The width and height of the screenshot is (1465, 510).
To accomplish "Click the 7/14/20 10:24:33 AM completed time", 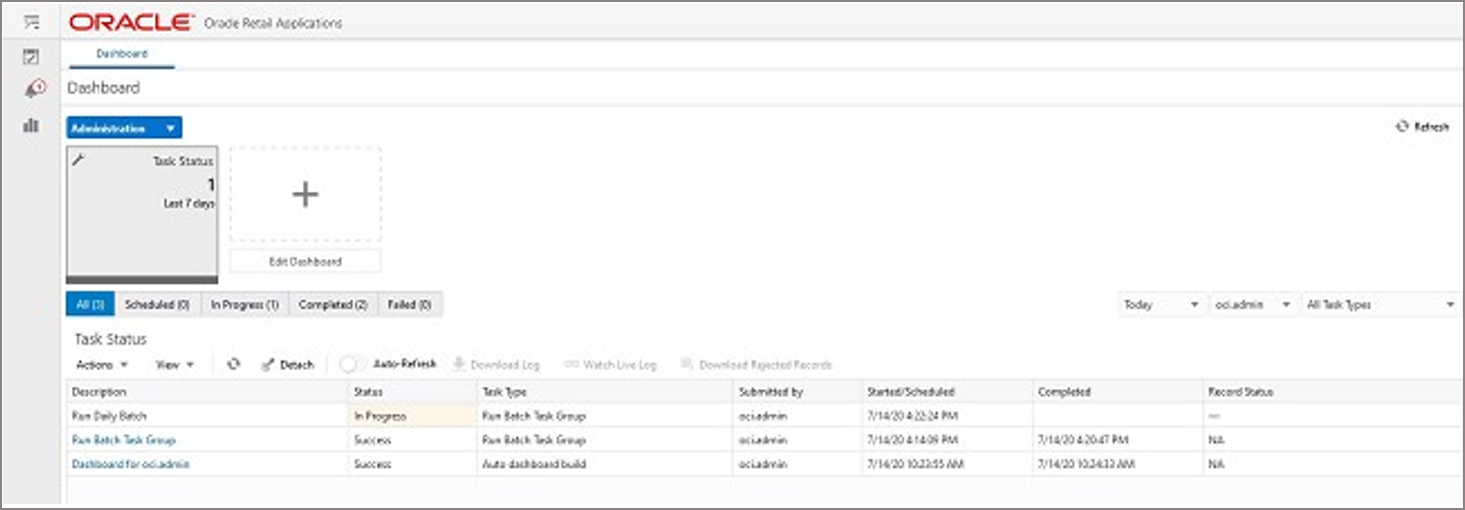I will tap(1088, 464).
